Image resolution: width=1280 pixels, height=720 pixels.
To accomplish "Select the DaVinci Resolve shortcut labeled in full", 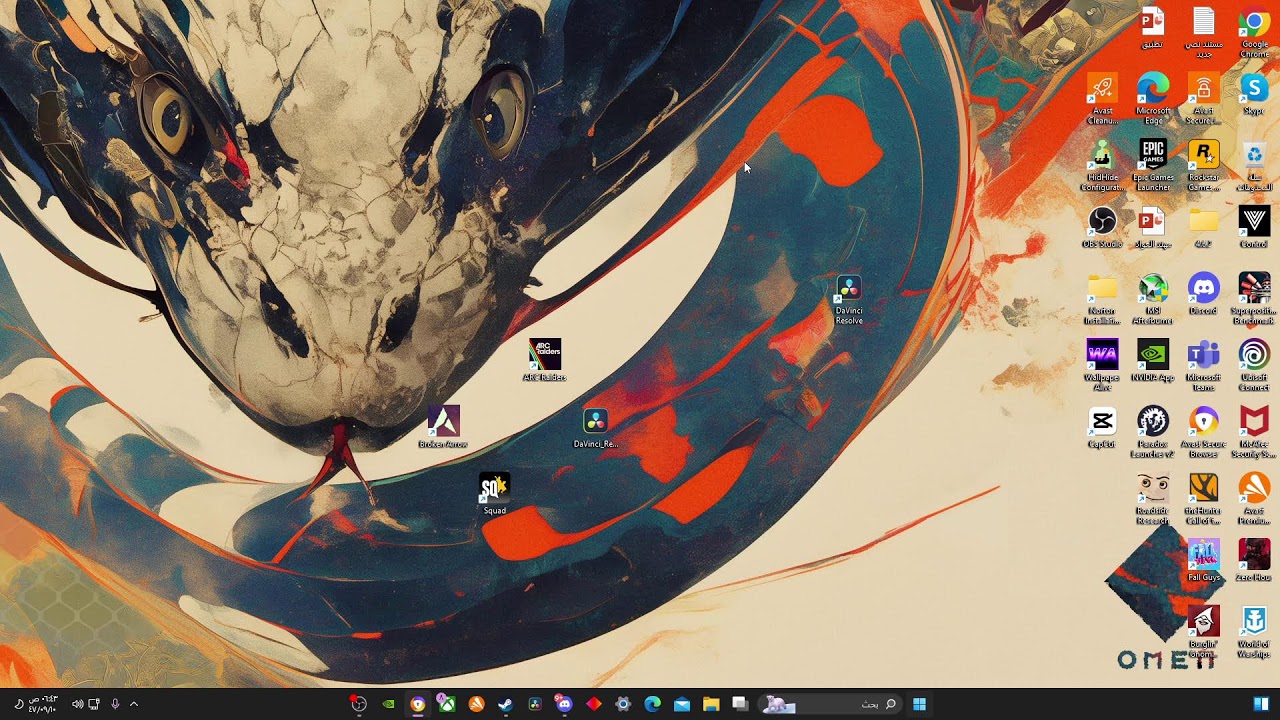I will (x=849, y=300).
